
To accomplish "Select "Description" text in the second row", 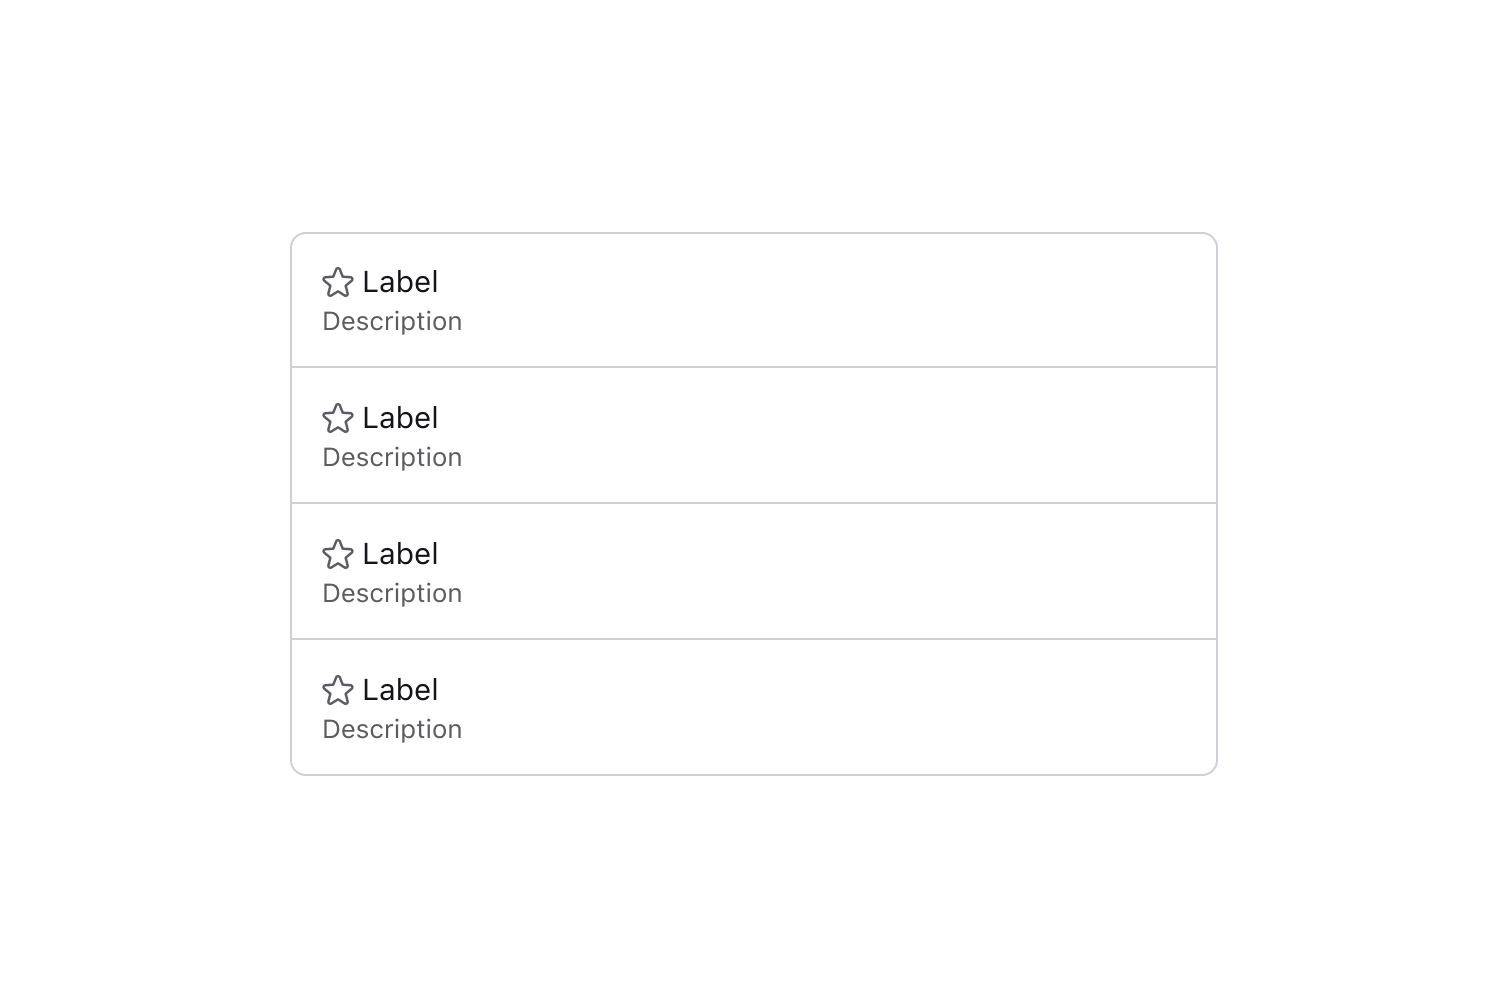I will pos(392,458).
